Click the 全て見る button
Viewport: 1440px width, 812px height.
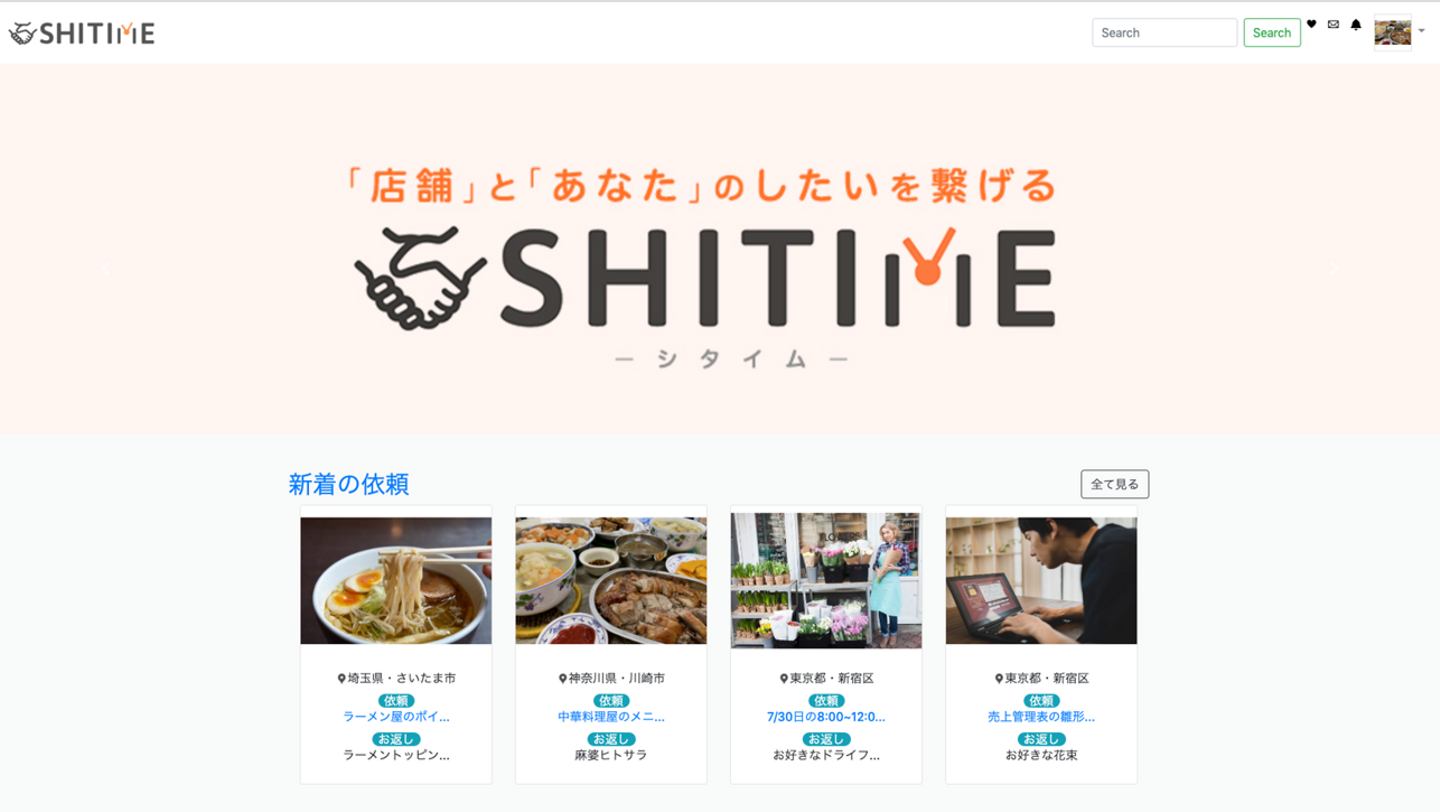point(1115,484)
